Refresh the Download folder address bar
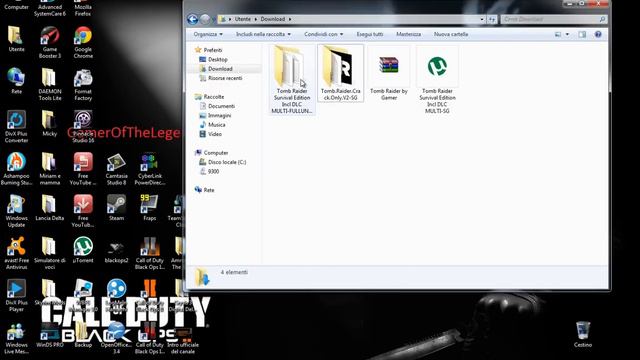640x360 pixels. coord(492,19)
